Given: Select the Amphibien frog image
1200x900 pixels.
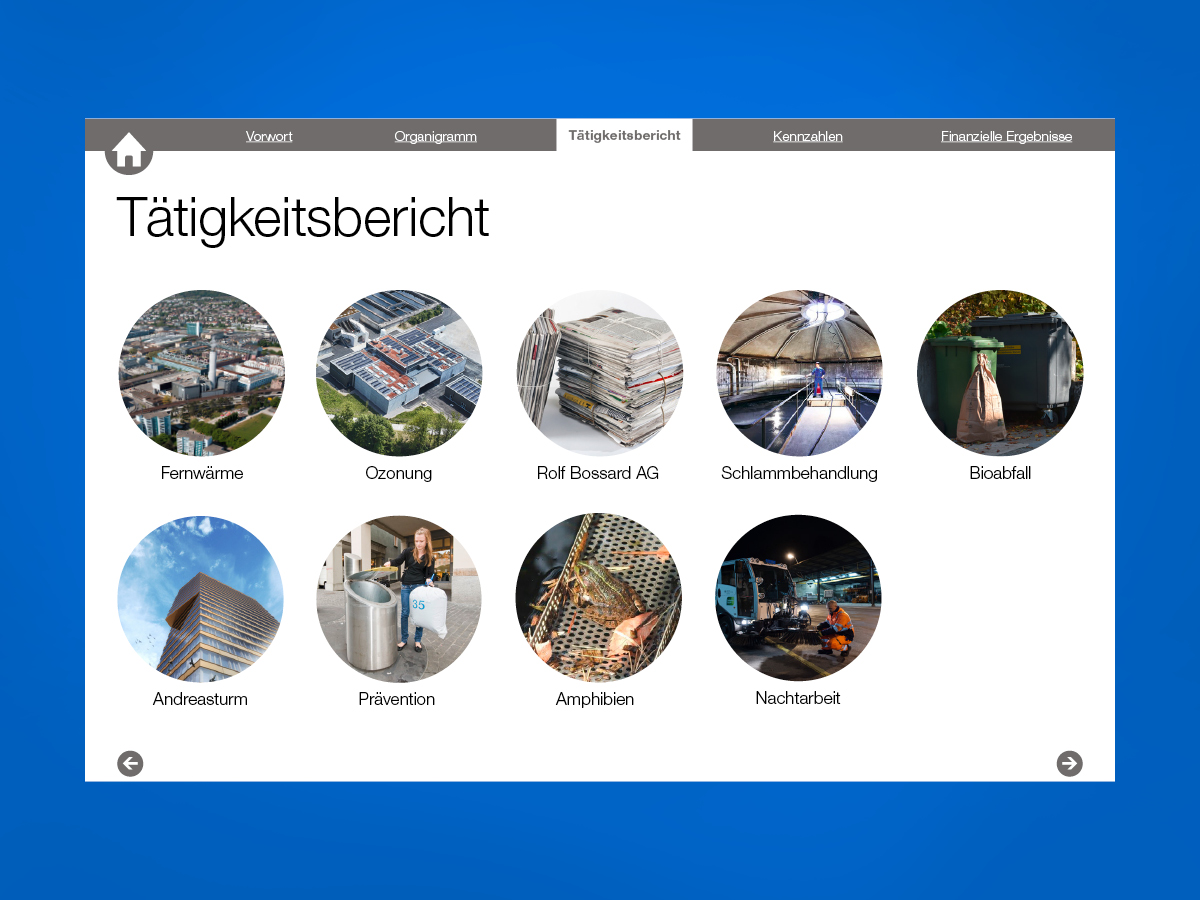Looking at the screenshot, I should [x=598, y=598].
